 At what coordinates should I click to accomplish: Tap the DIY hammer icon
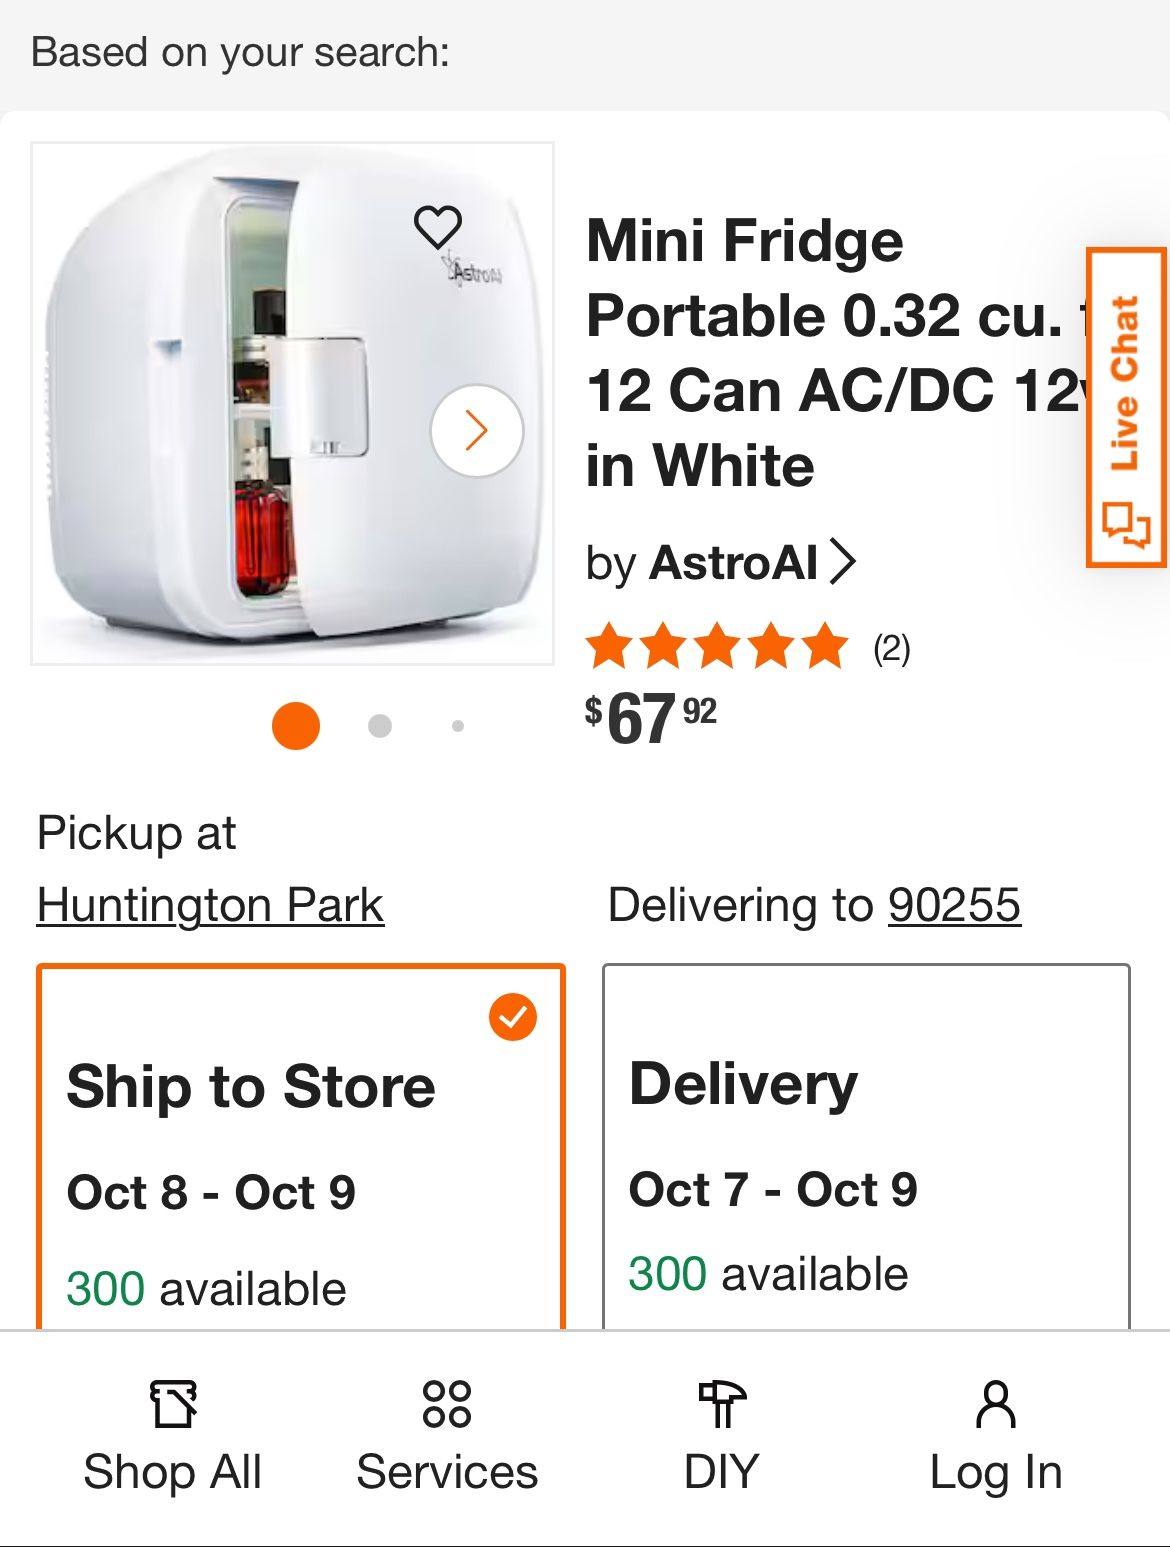click(721, 1403)
